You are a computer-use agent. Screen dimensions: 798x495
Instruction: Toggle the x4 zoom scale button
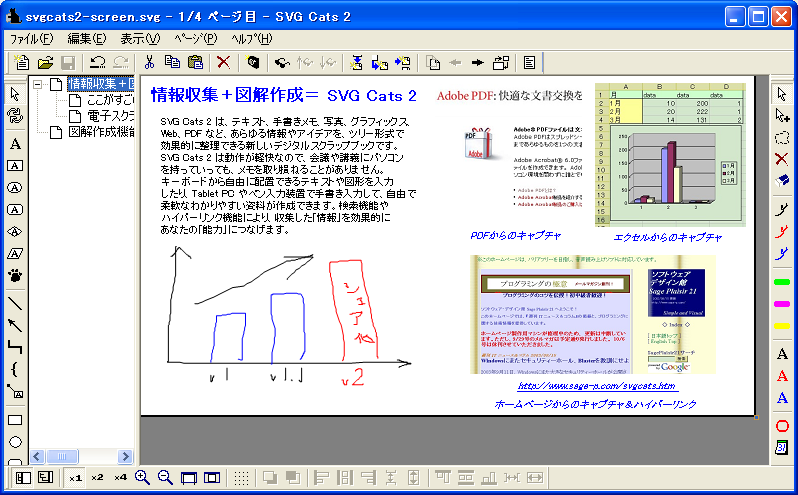(120, 478)
